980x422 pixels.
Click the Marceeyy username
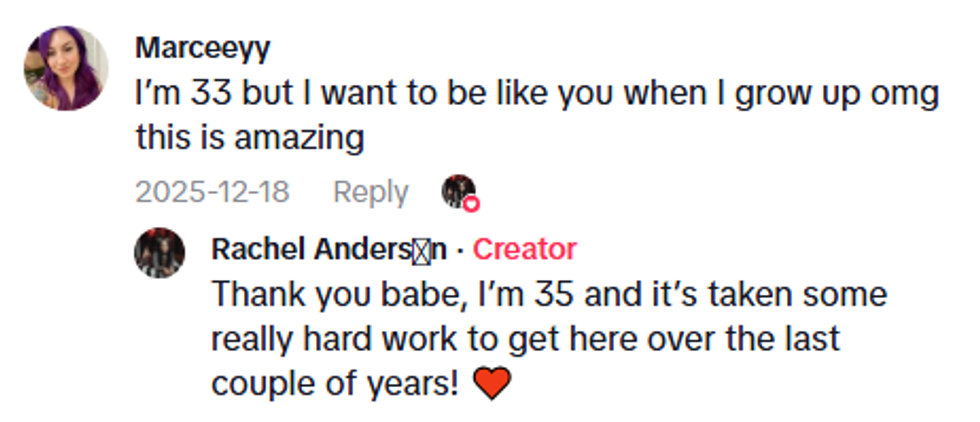(203, 47)
